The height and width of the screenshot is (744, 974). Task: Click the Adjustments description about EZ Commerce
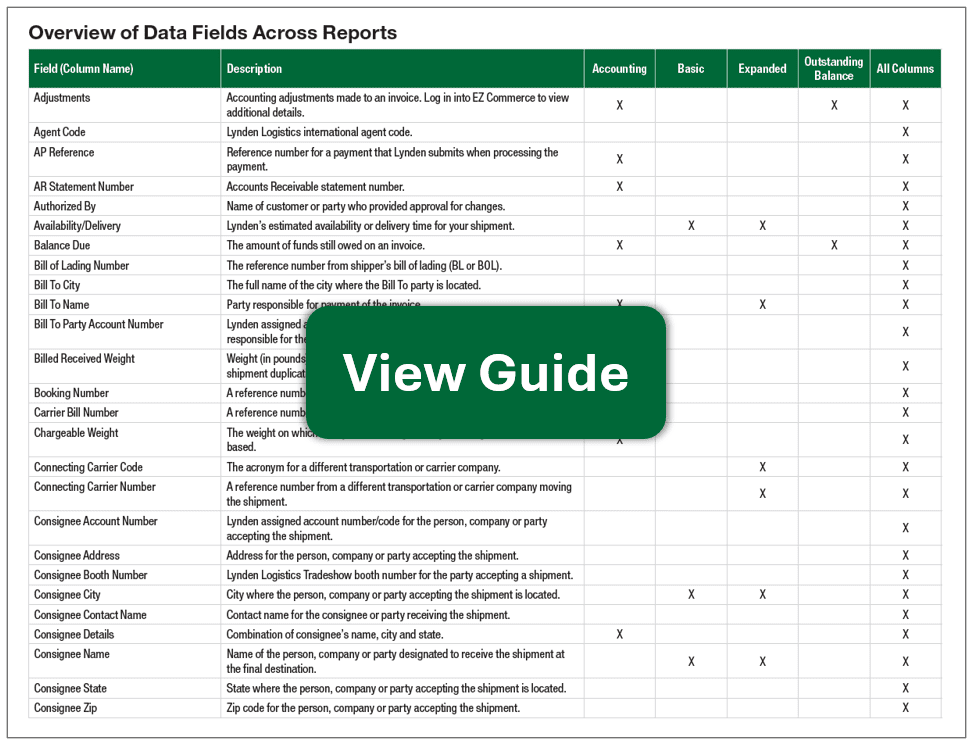point(398,105)
